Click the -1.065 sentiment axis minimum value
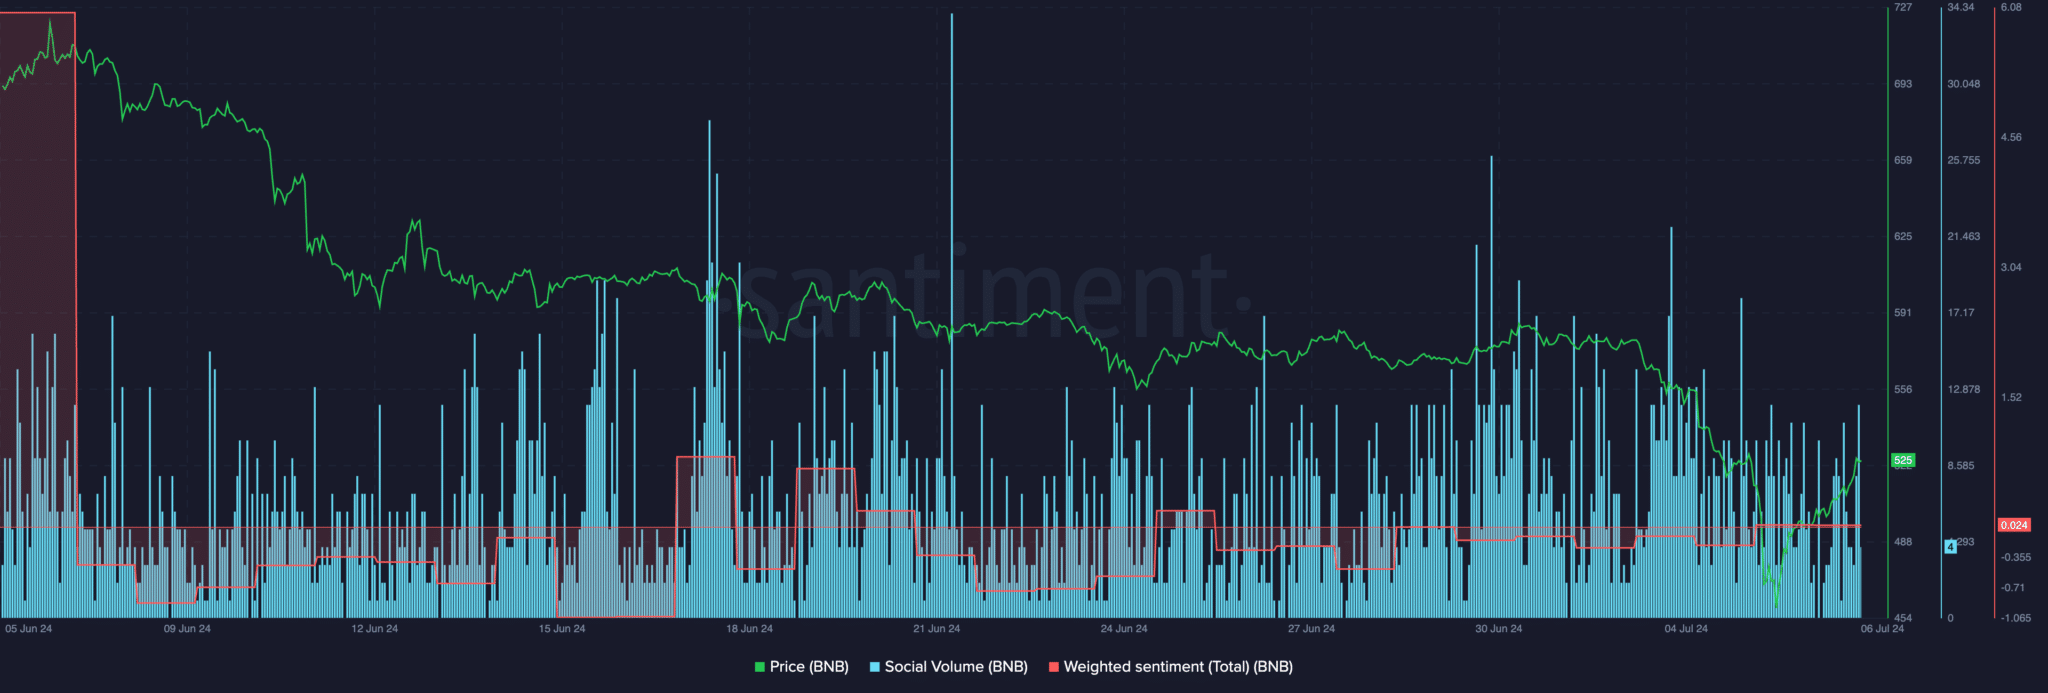Viewport: 2048px width, 693px height. [x=2015, y=618]
